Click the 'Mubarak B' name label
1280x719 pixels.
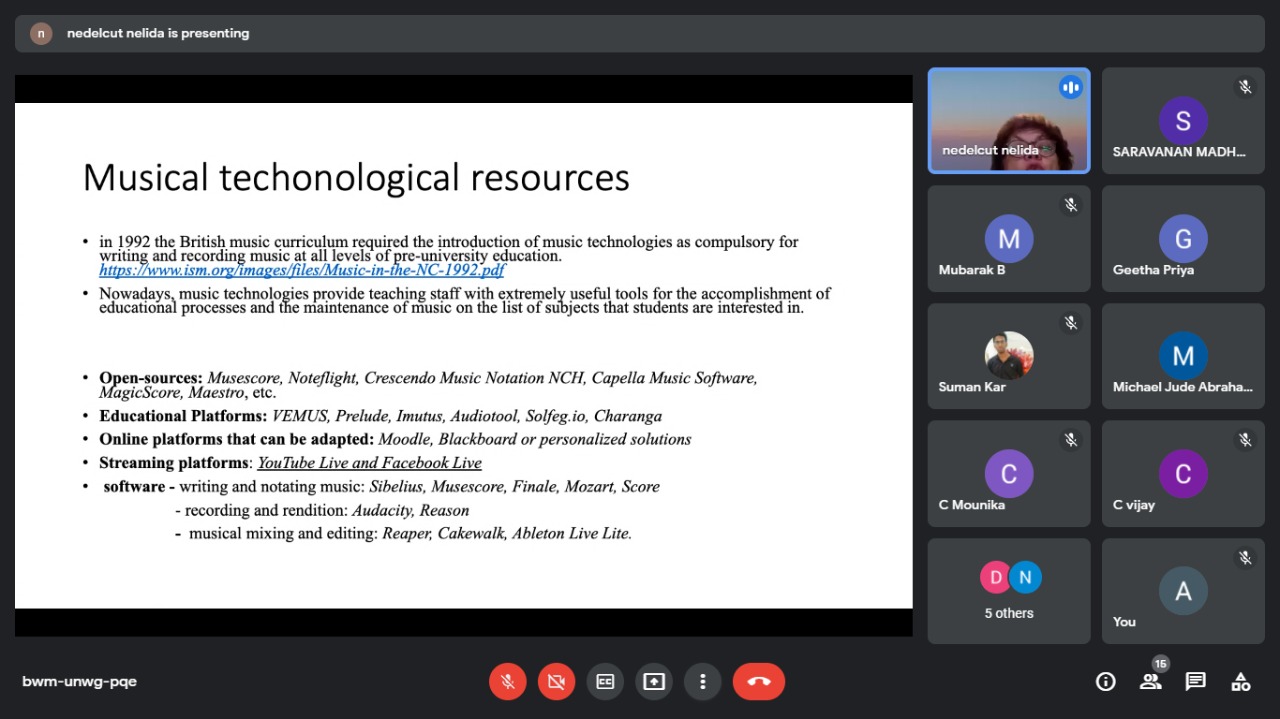pyautogui.click(x=972, y=270)
